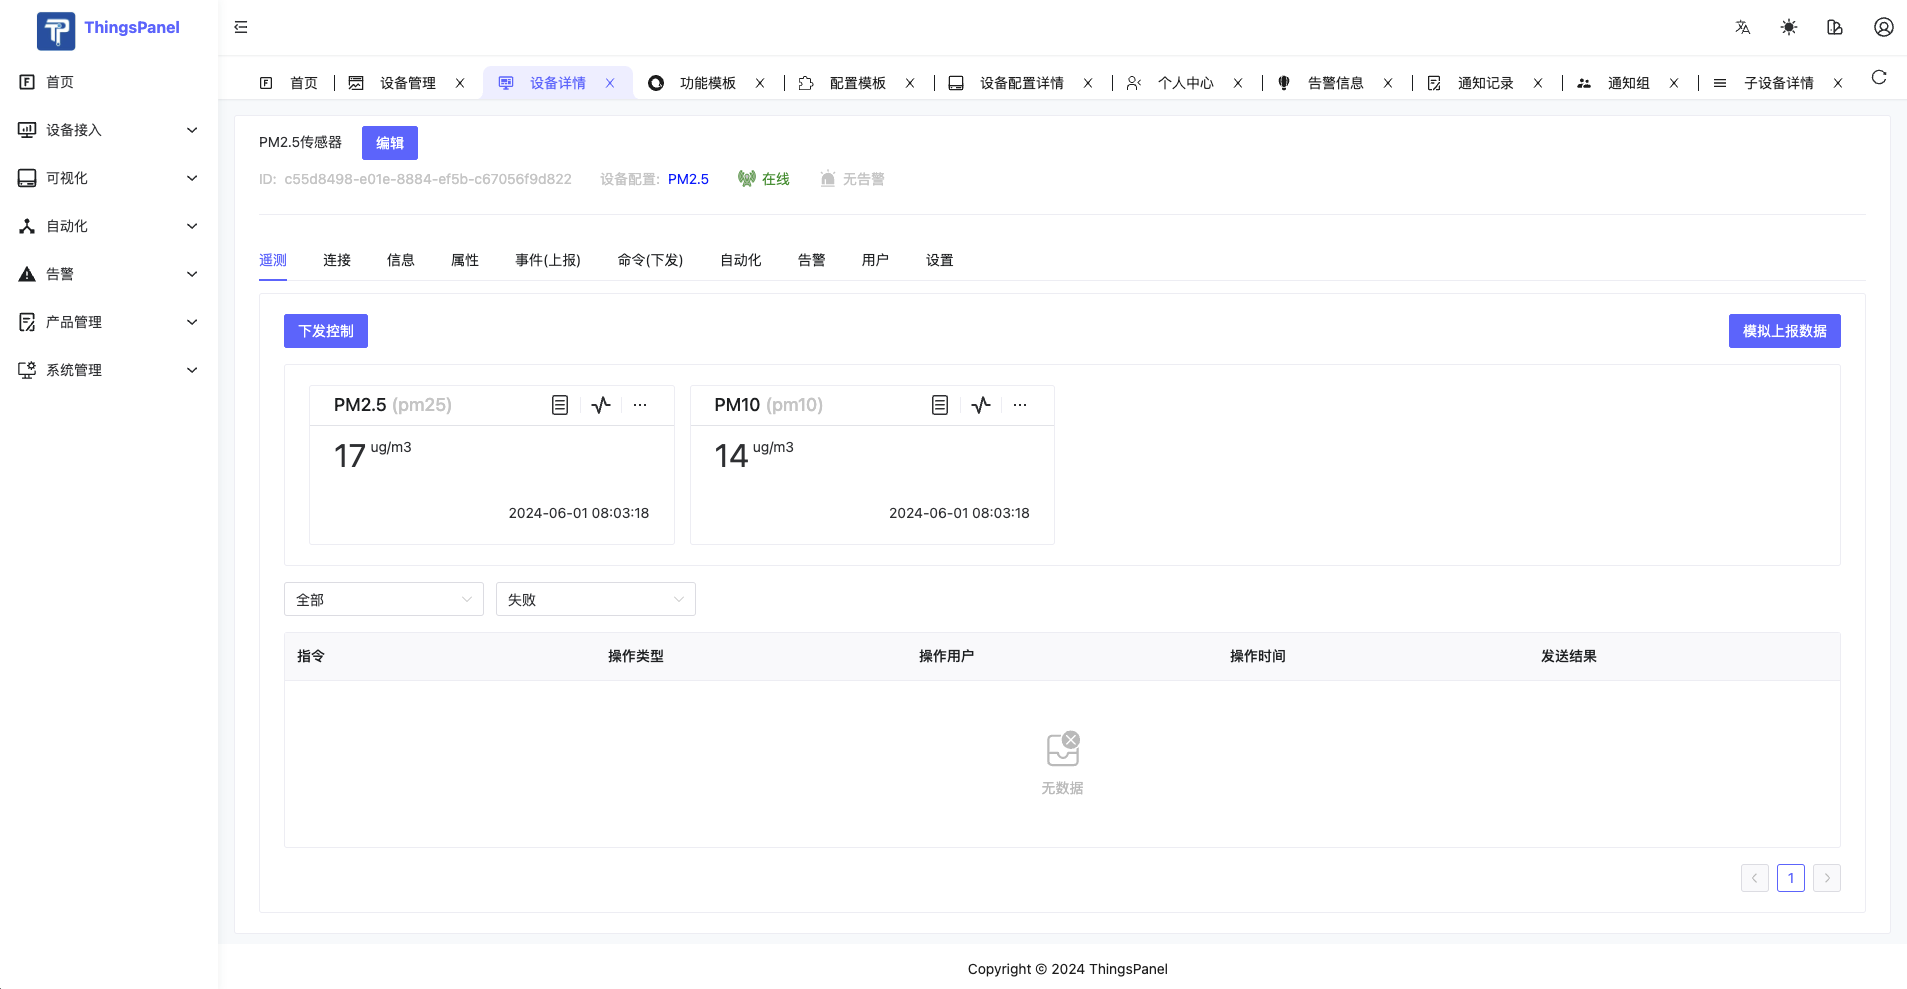The image size is (1907, 989).
Task: Select the 告警 device tab
Action: (812, 260)
